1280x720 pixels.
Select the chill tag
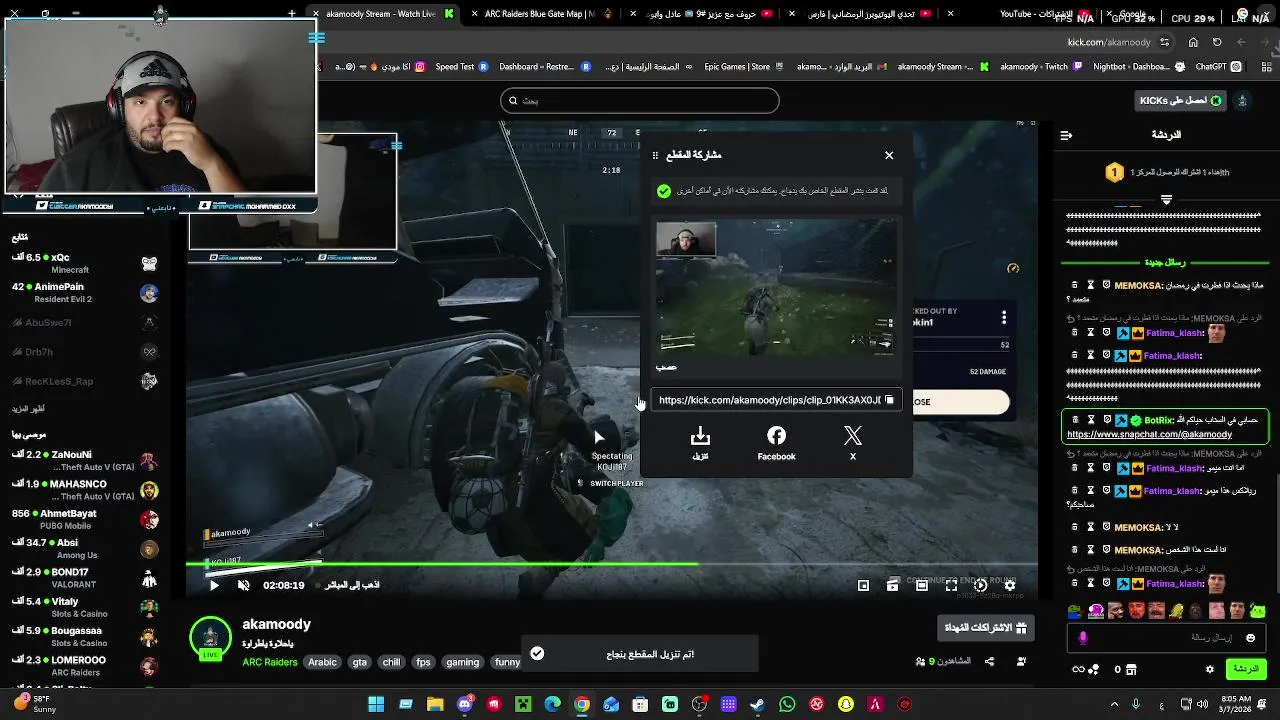(391, 662)
